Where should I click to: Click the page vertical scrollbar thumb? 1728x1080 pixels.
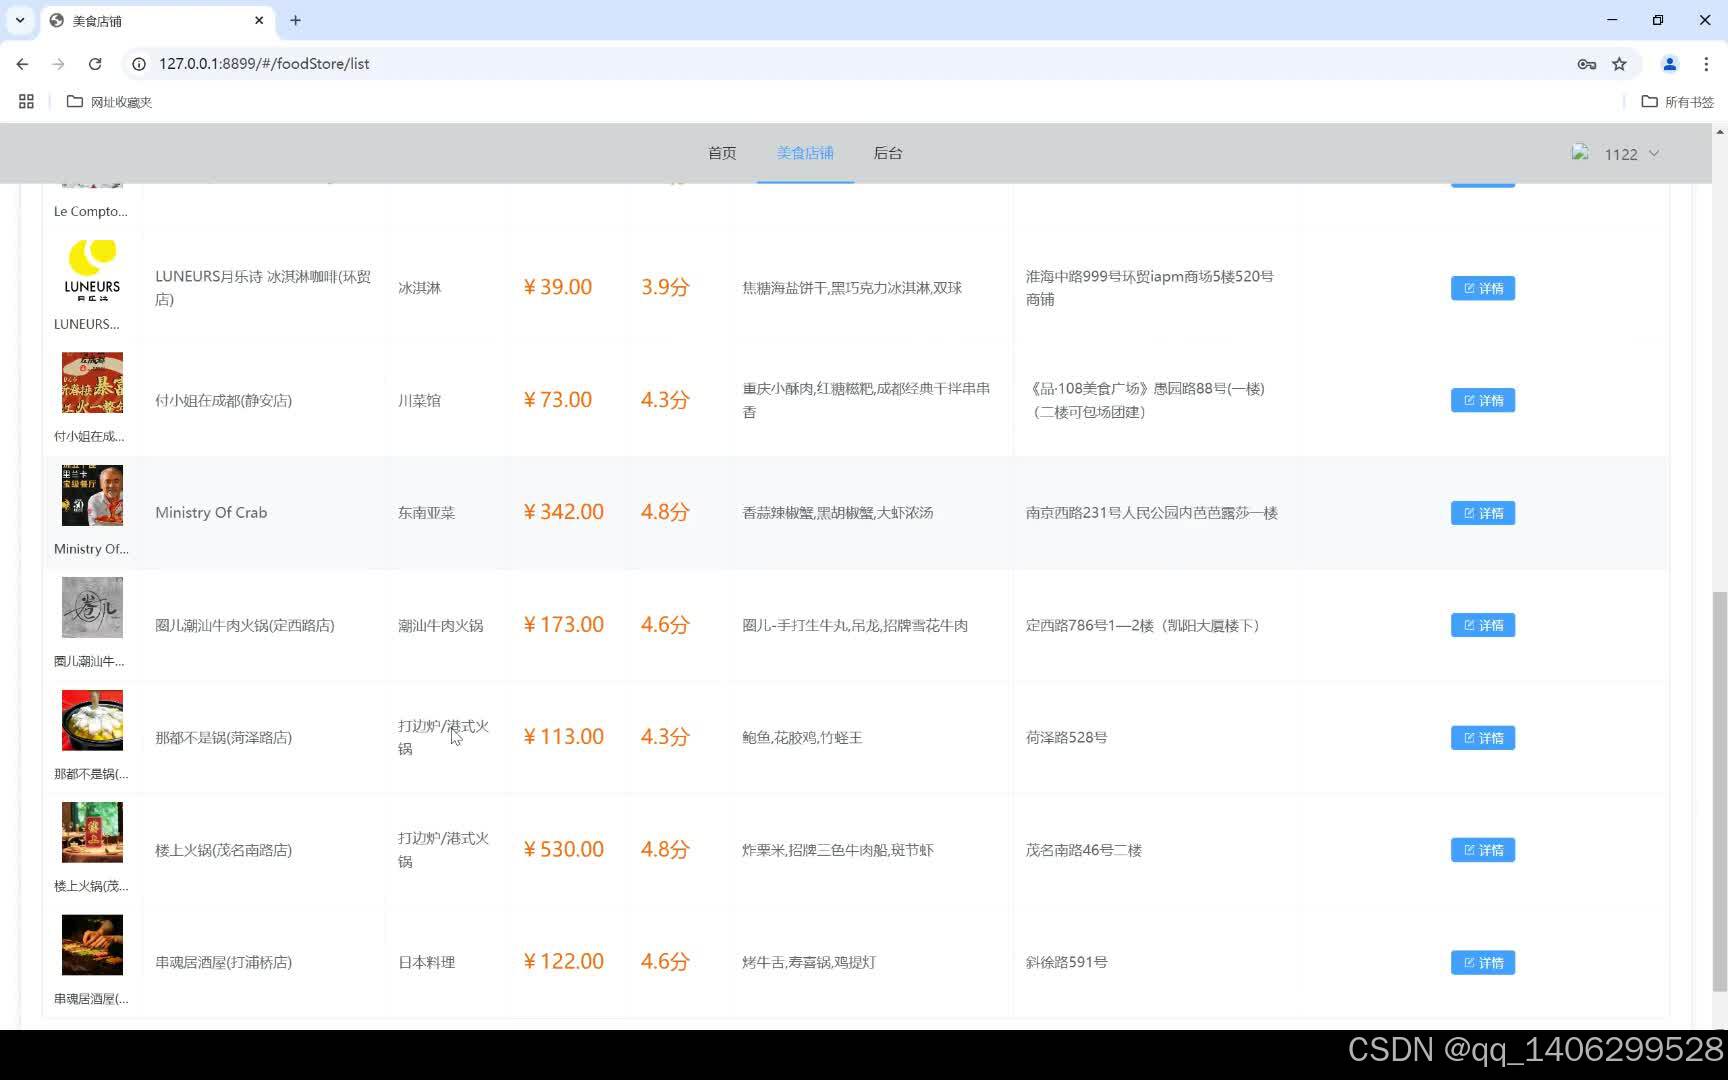pyautogui.click(x=1719, y=790)
